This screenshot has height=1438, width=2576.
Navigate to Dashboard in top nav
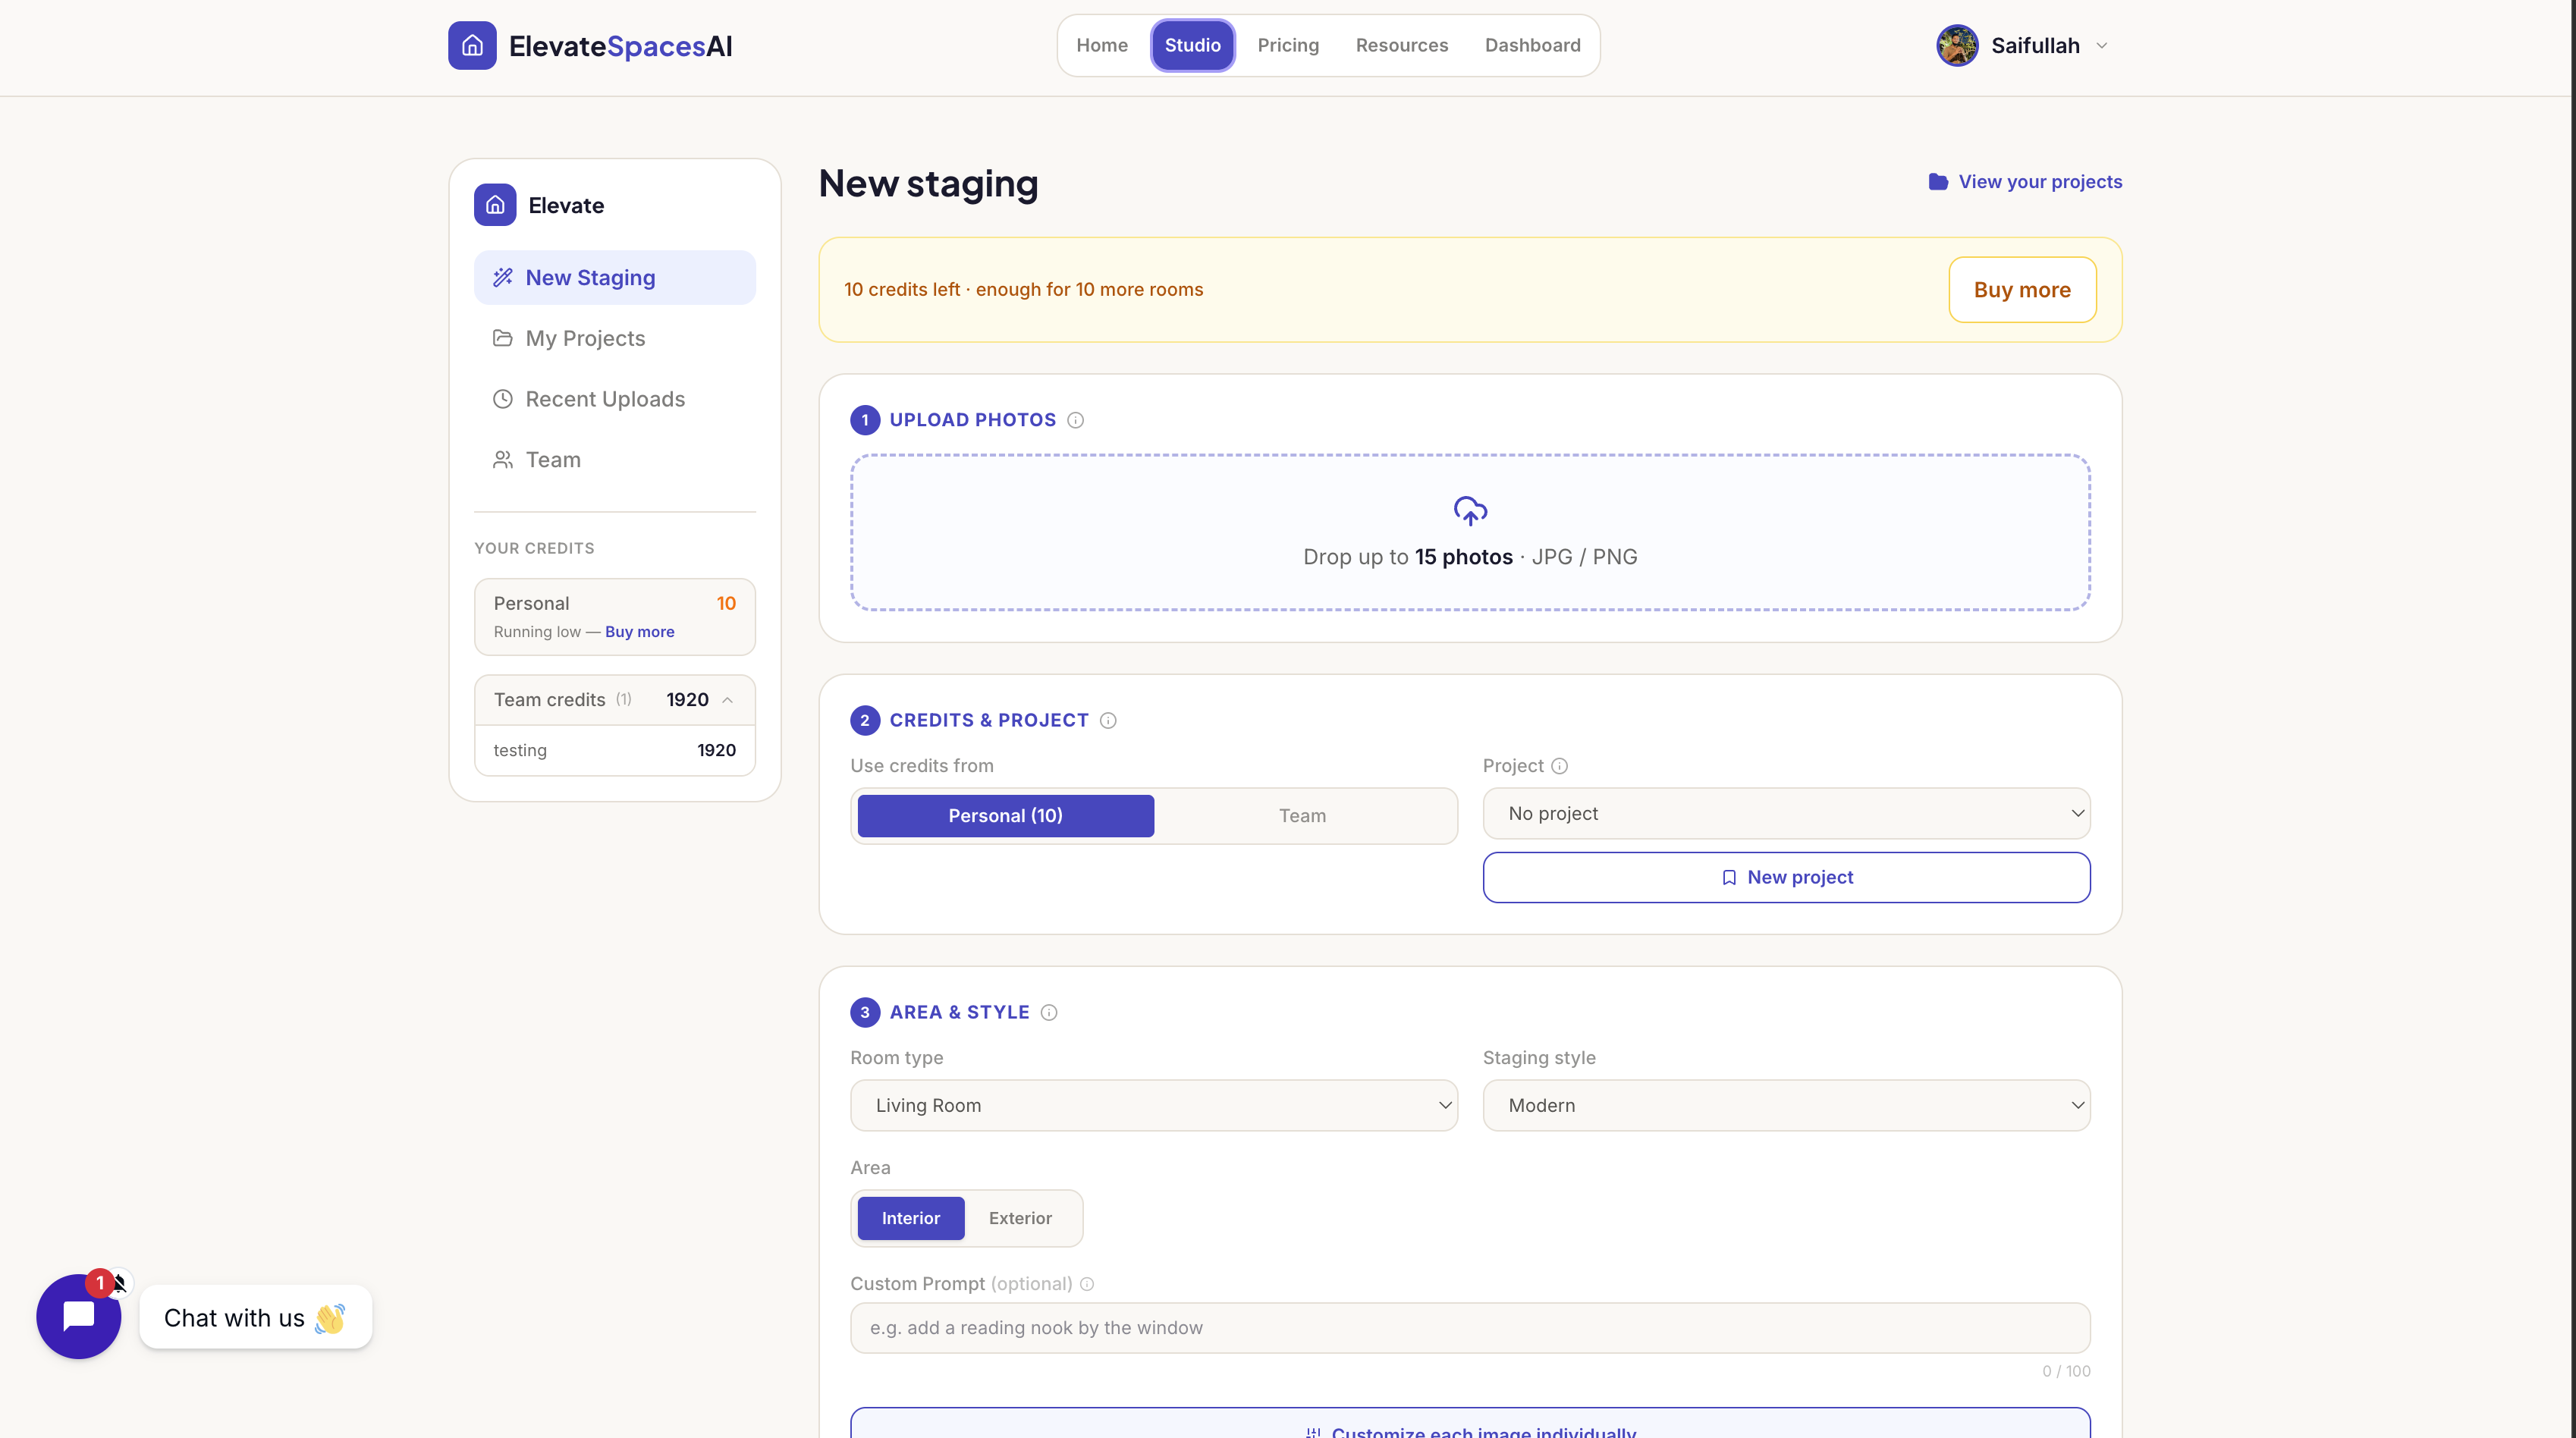[x=1532, y=45]
